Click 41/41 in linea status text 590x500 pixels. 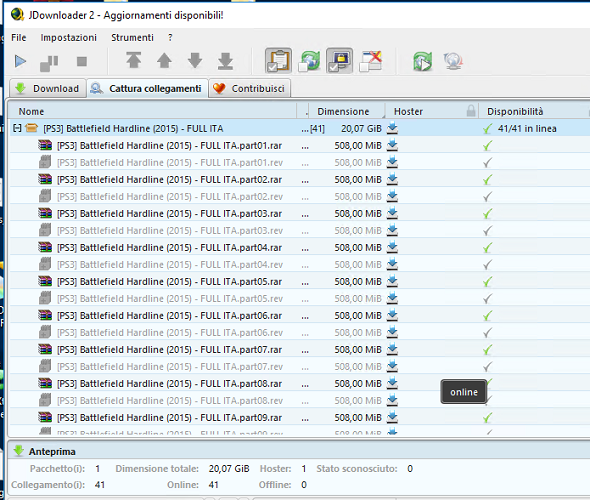527,129
